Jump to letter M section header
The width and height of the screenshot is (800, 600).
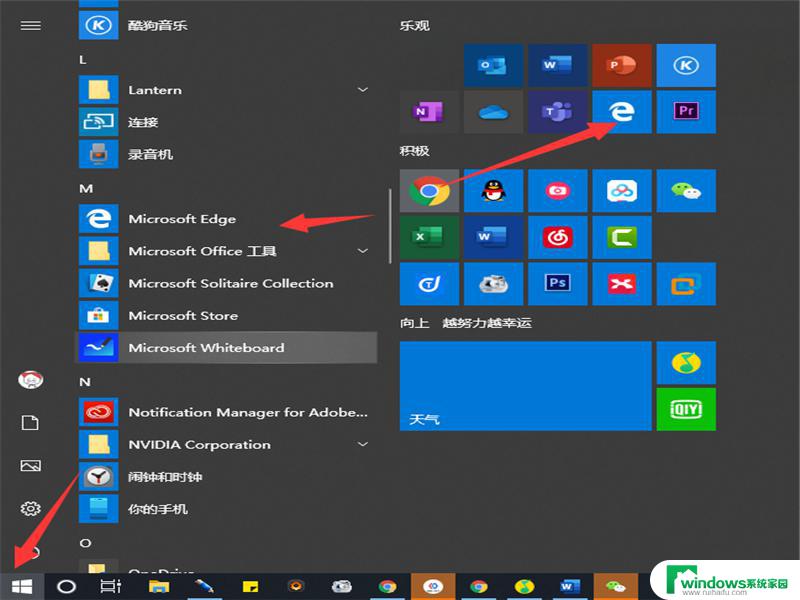pos(86,189)
